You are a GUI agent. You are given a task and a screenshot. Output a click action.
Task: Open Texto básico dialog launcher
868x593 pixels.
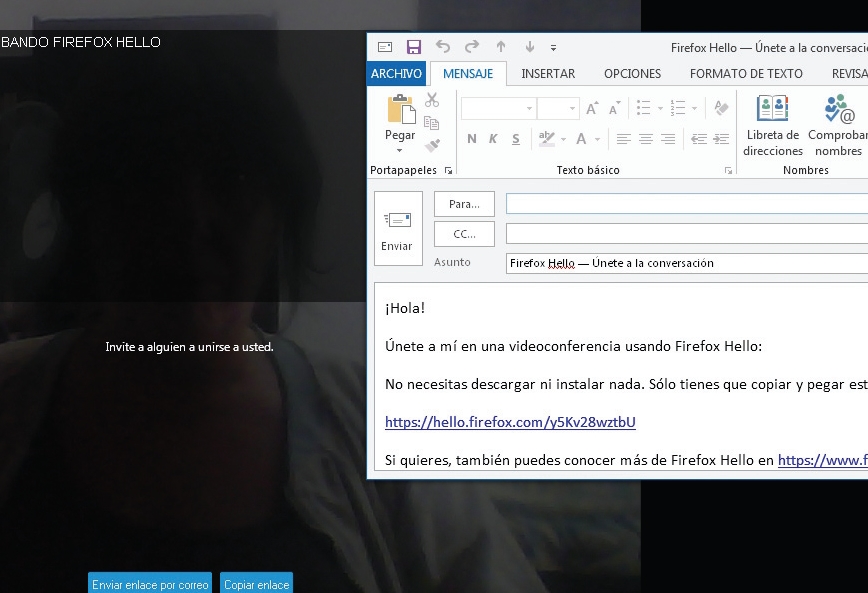pos(728,171)
